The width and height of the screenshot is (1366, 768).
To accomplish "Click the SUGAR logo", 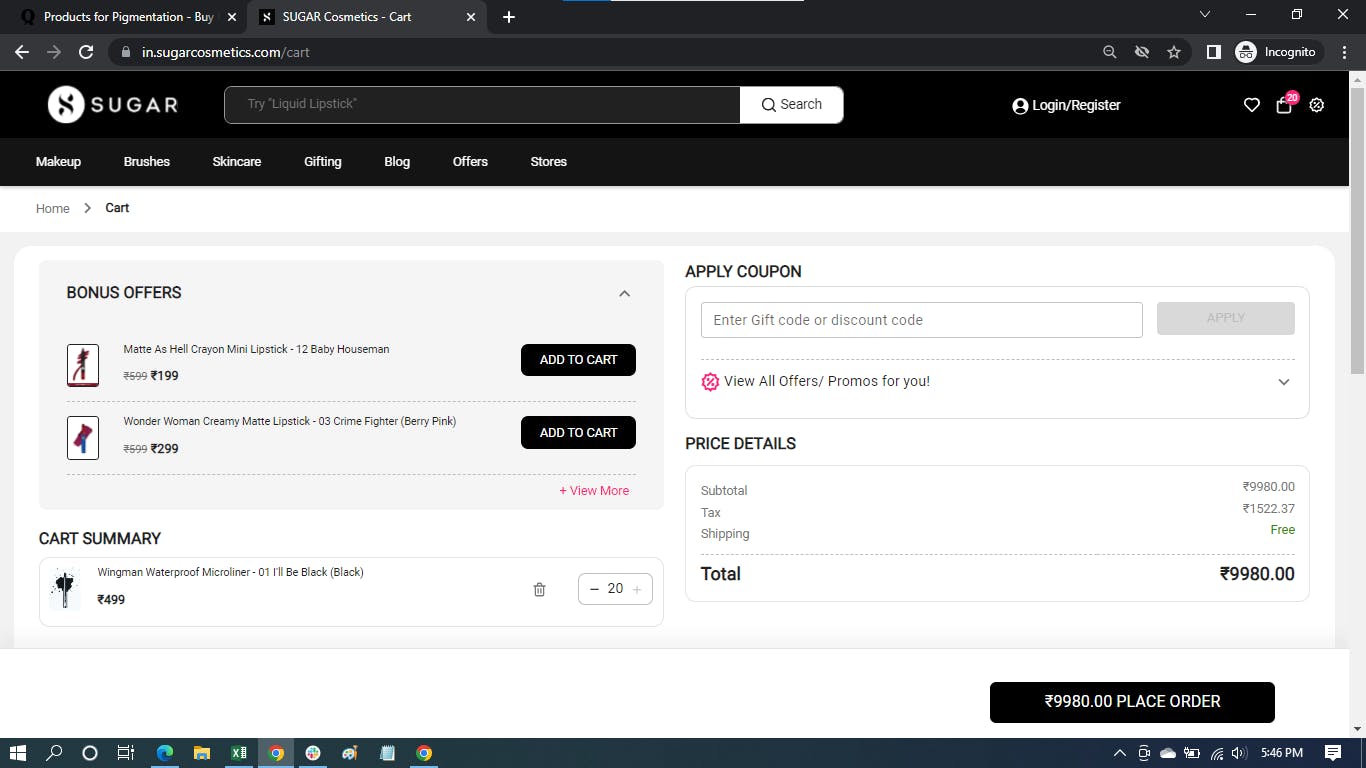I will coord(113,105).
